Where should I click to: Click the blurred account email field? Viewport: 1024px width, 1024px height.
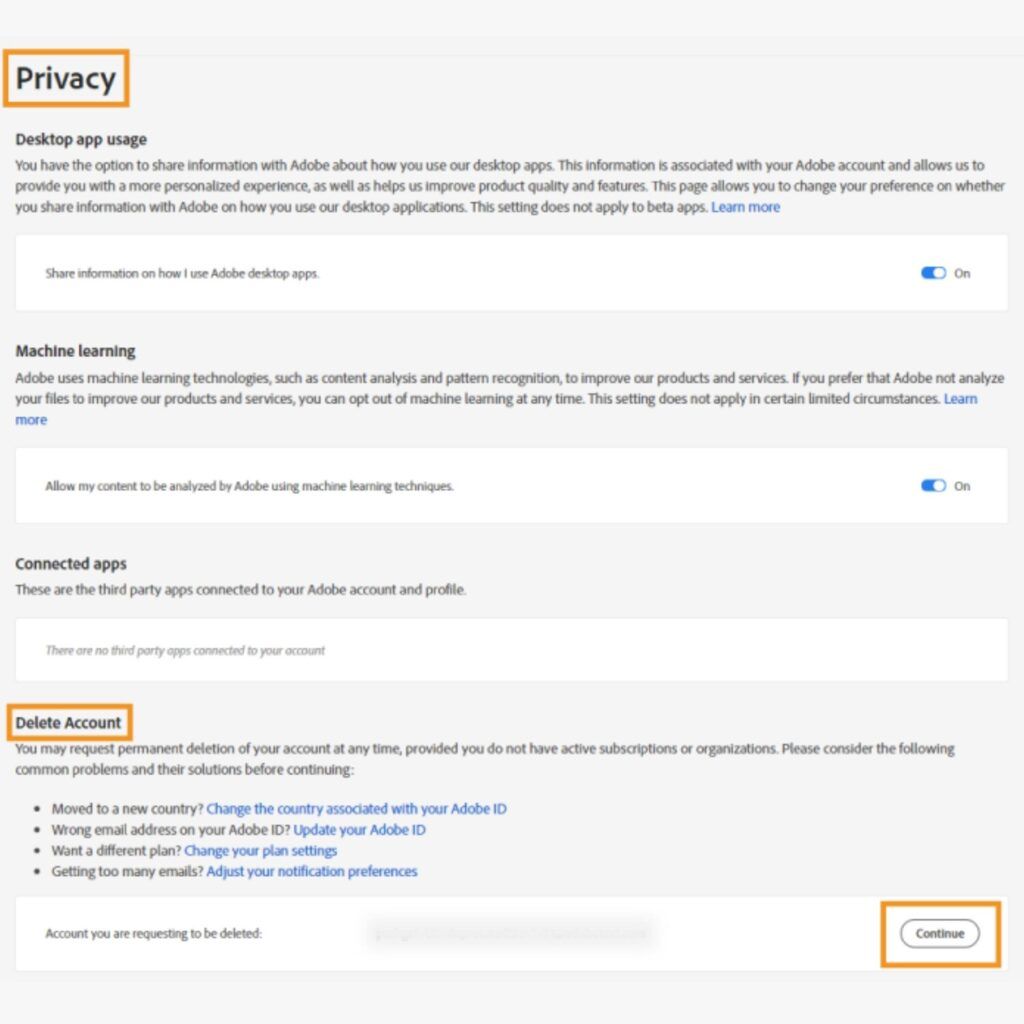pos(511,933)
